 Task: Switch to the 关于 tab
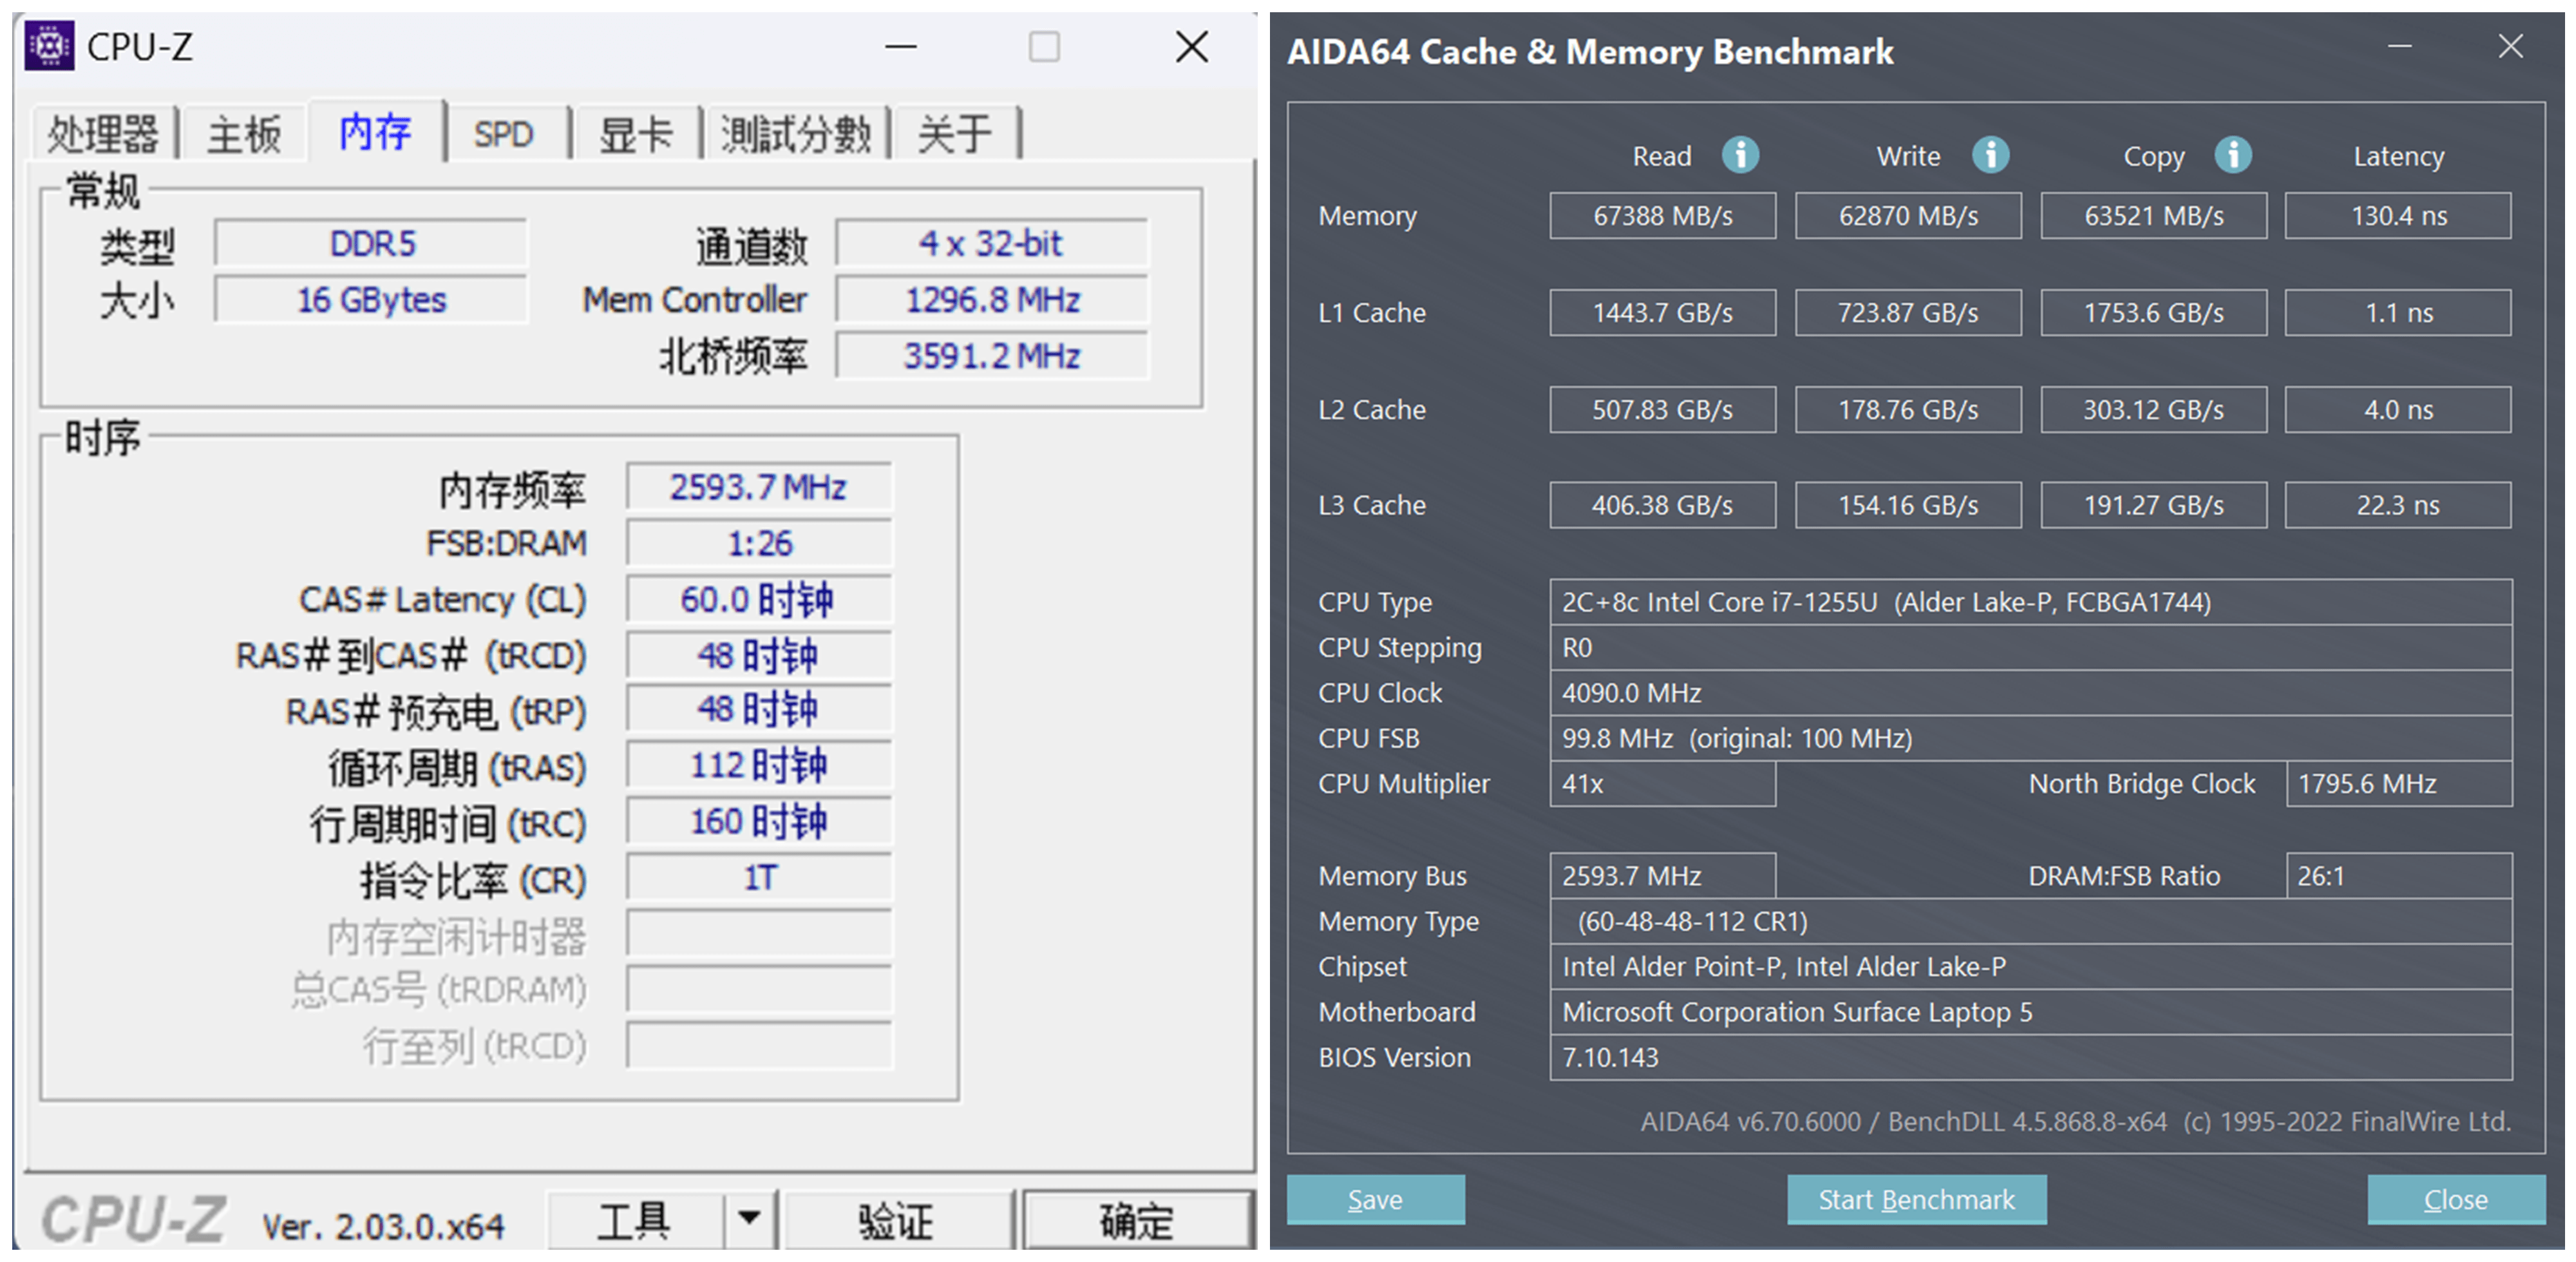955,134
